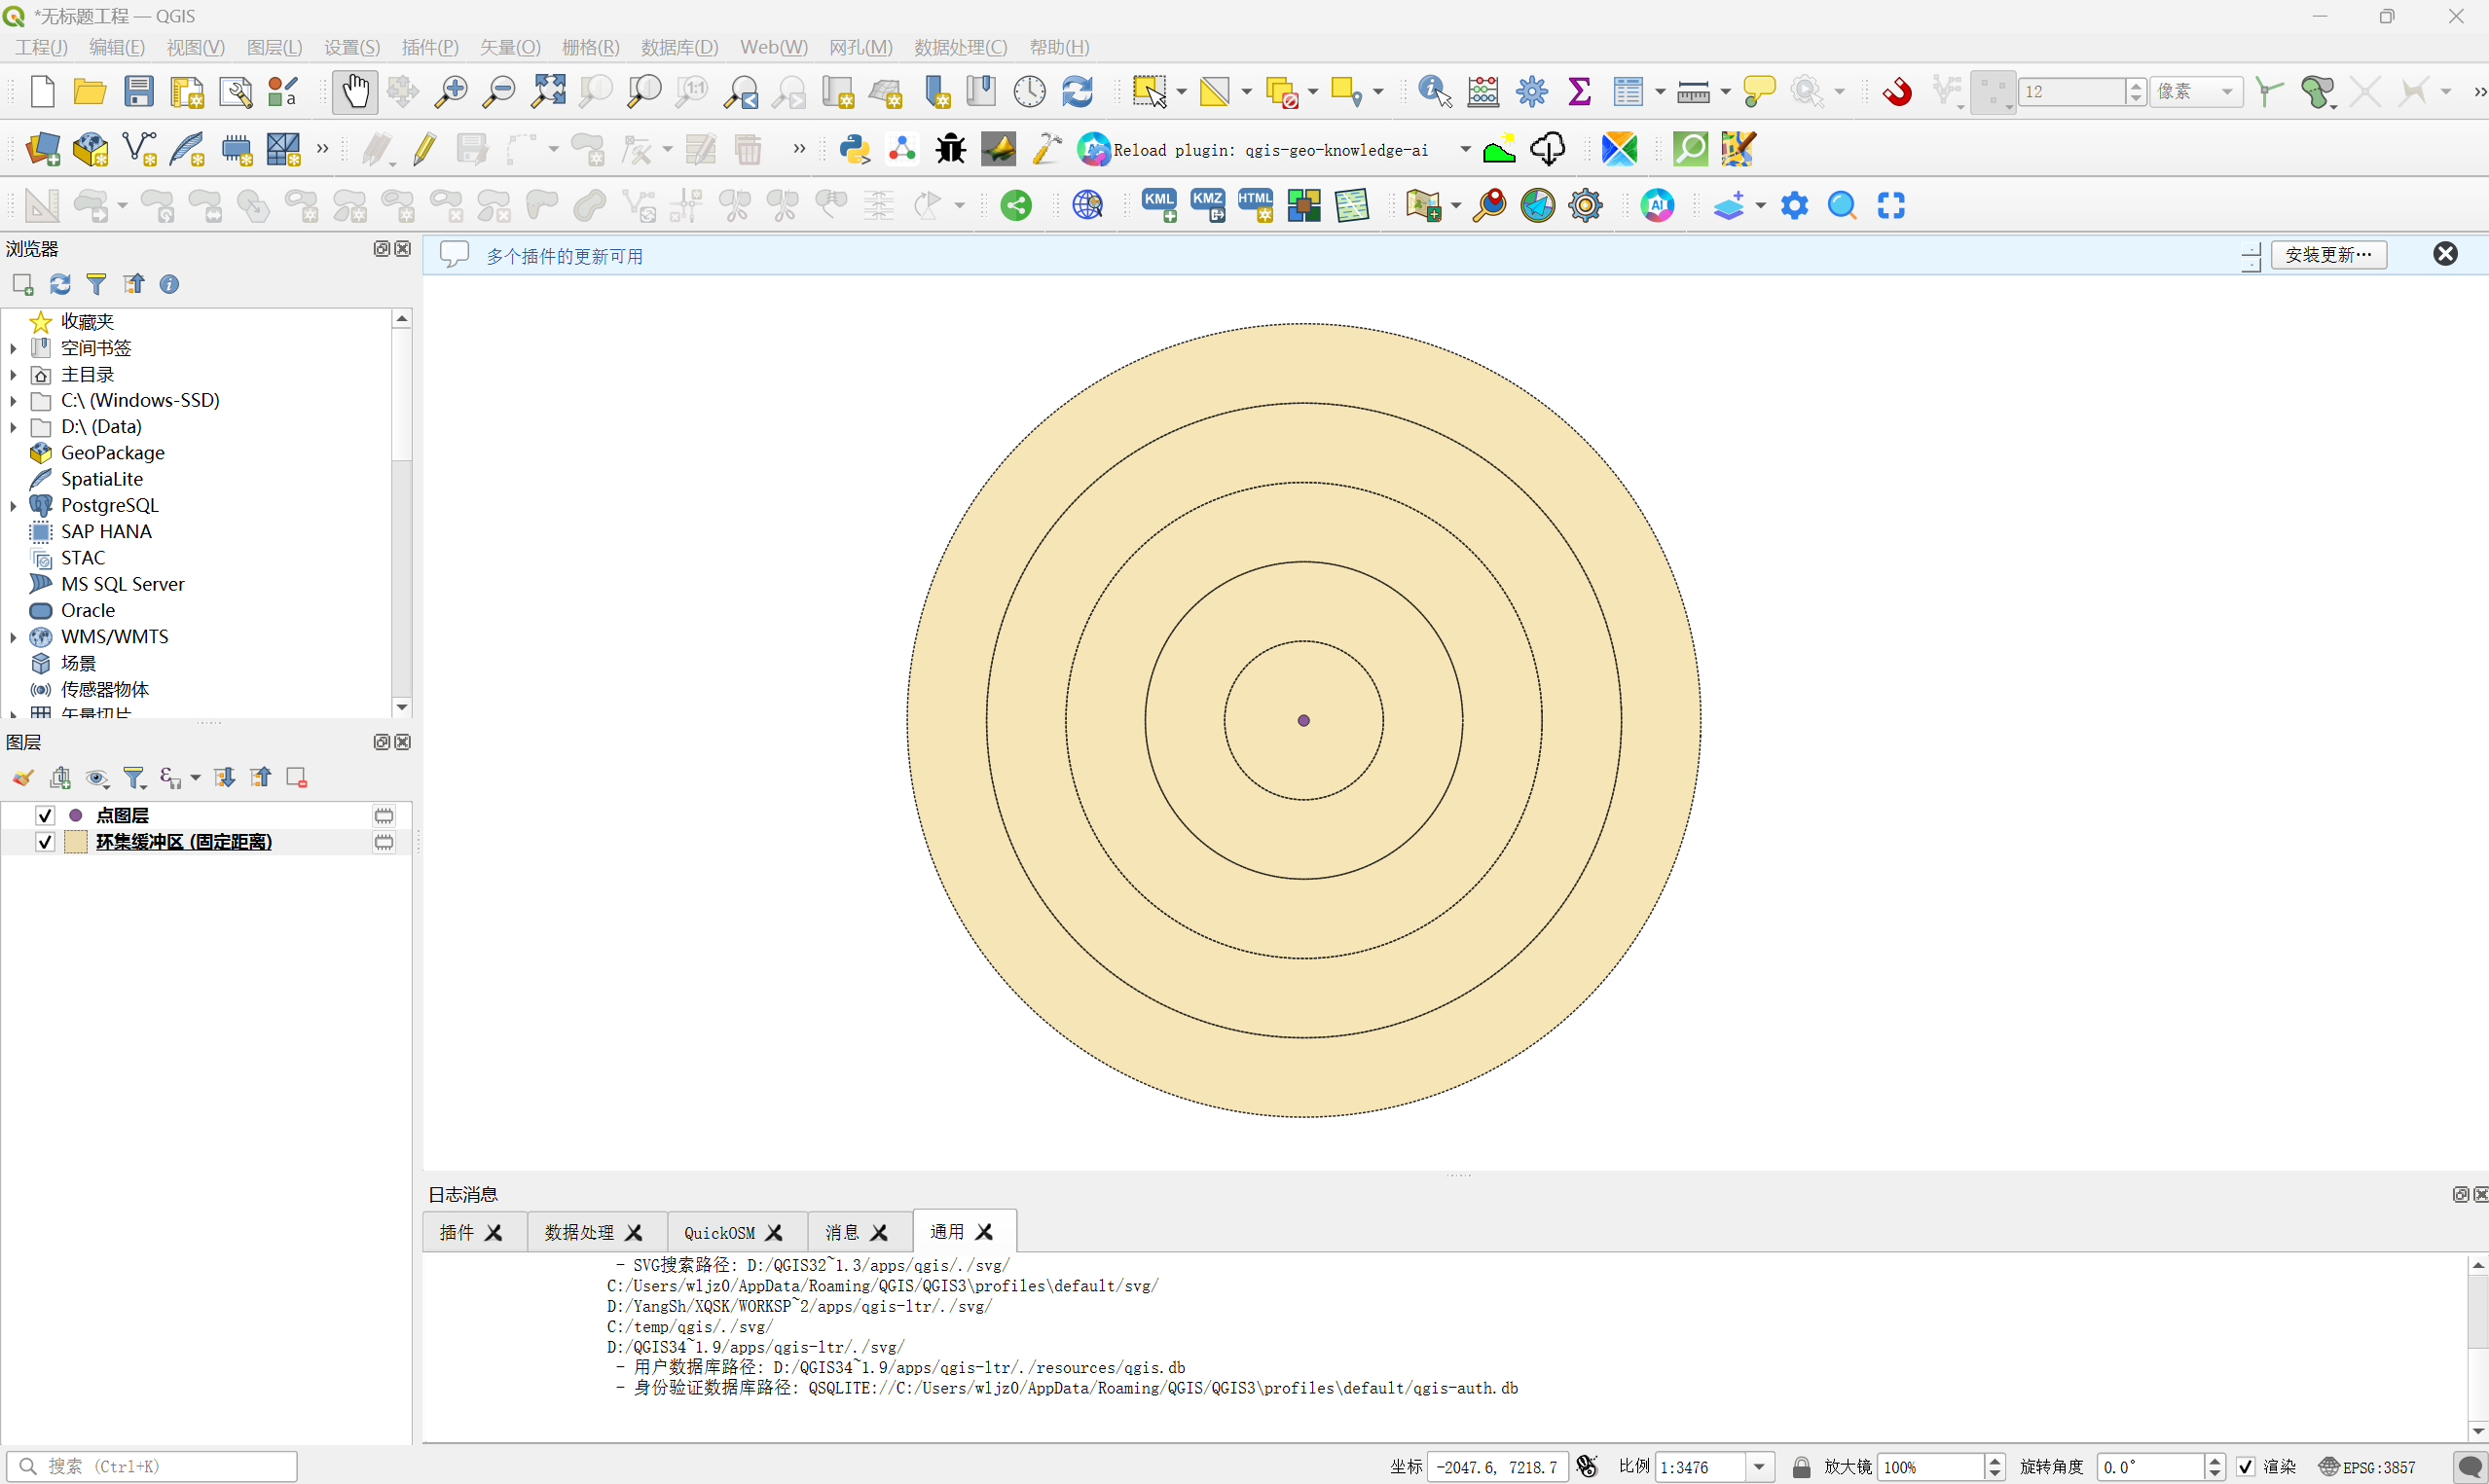Uncheck visibility of 点图层 layer

pos(45,816)
